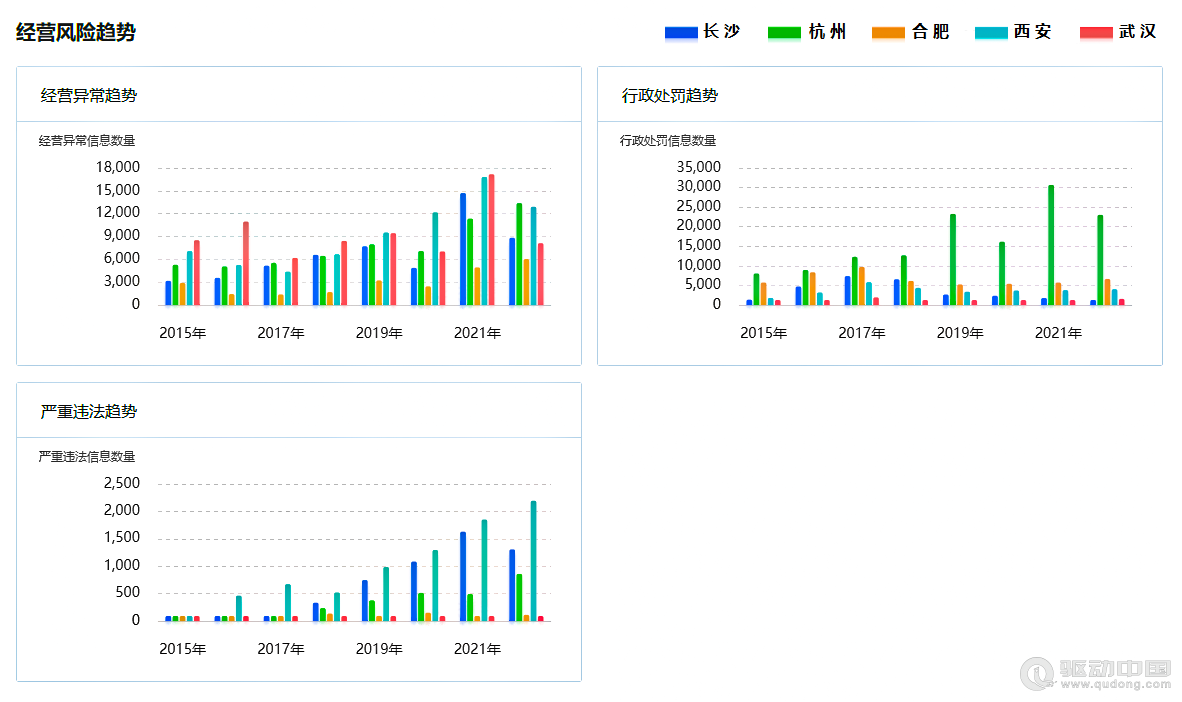Click 2017年 label in 行政处罚 chart
Viewport: 1182px width, 702px height.
tap(862, 333)
